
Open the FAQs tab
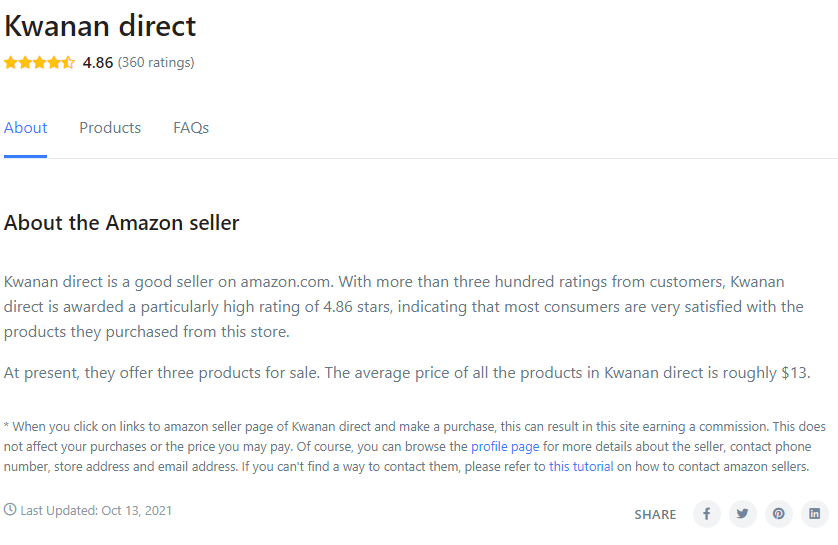click(x=191, y=128)
